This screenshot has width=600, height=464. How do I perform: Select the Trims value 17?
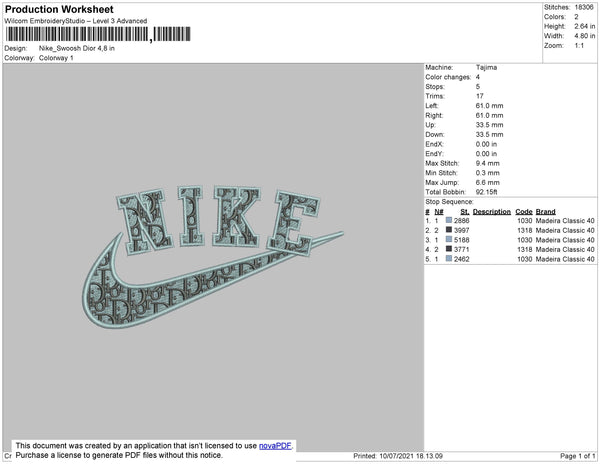point(480,96)
